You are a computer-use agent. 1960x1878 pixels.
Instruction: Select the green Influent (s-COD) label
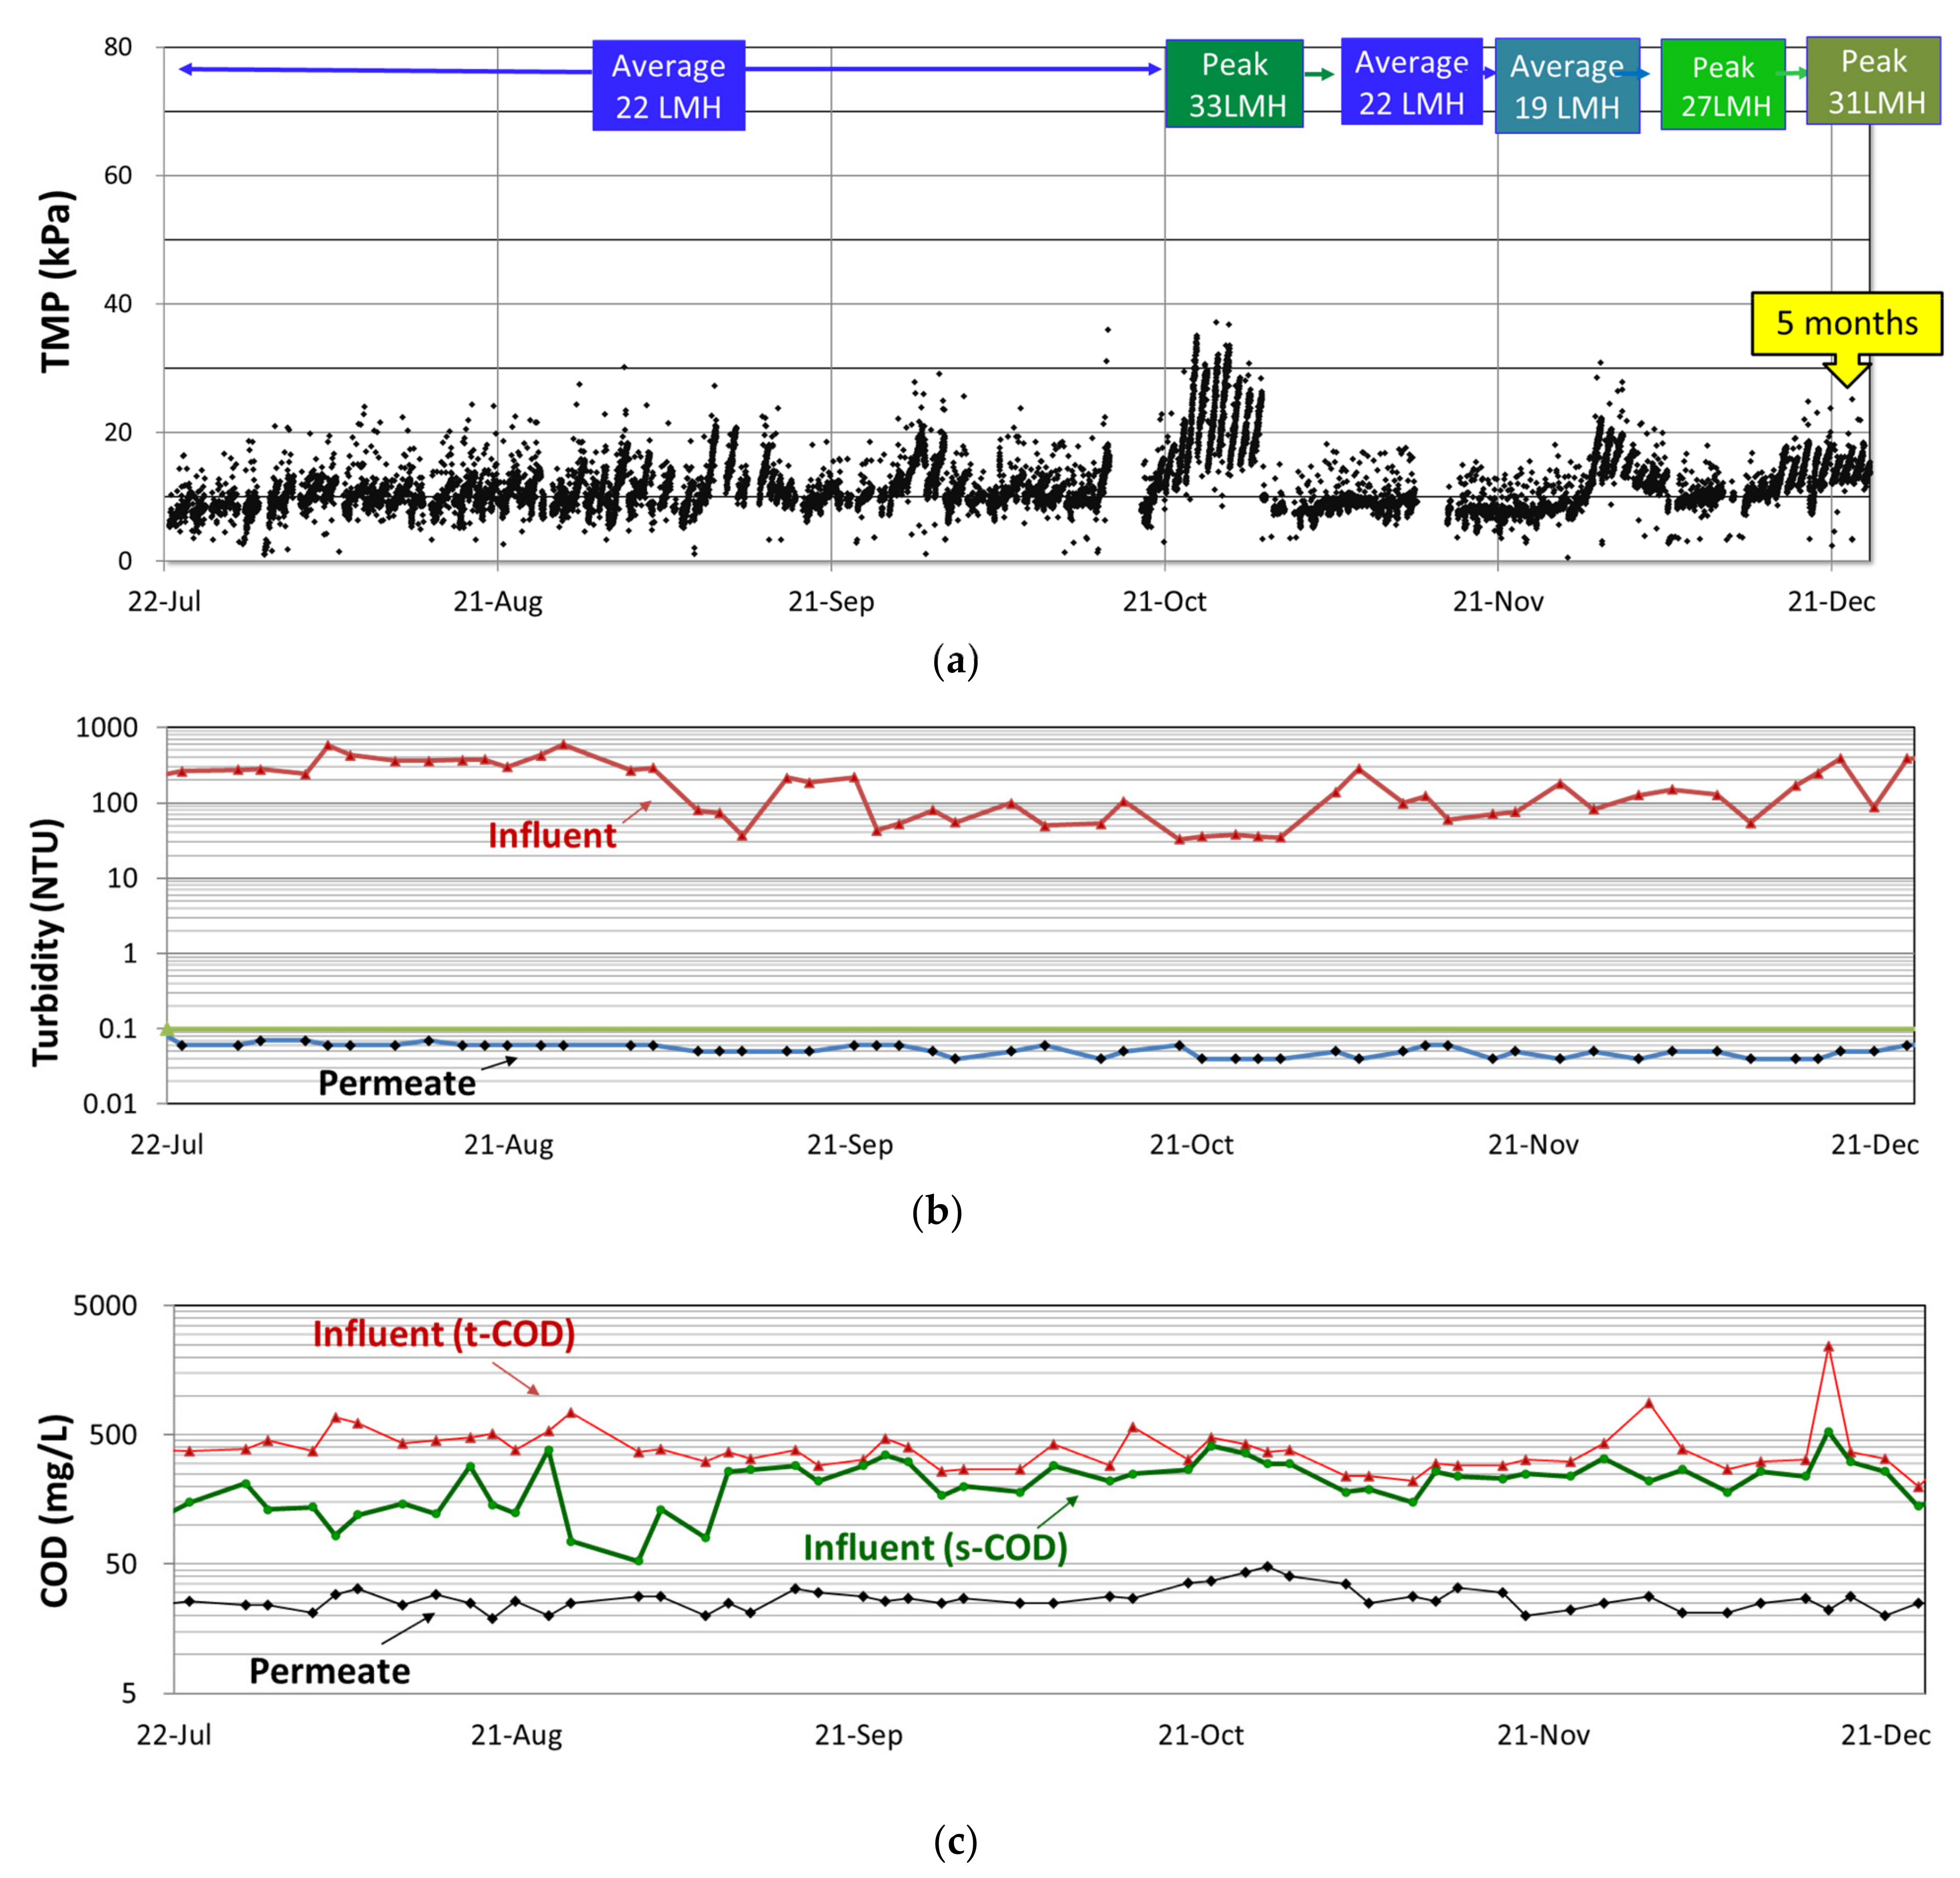coord(935,1547)
